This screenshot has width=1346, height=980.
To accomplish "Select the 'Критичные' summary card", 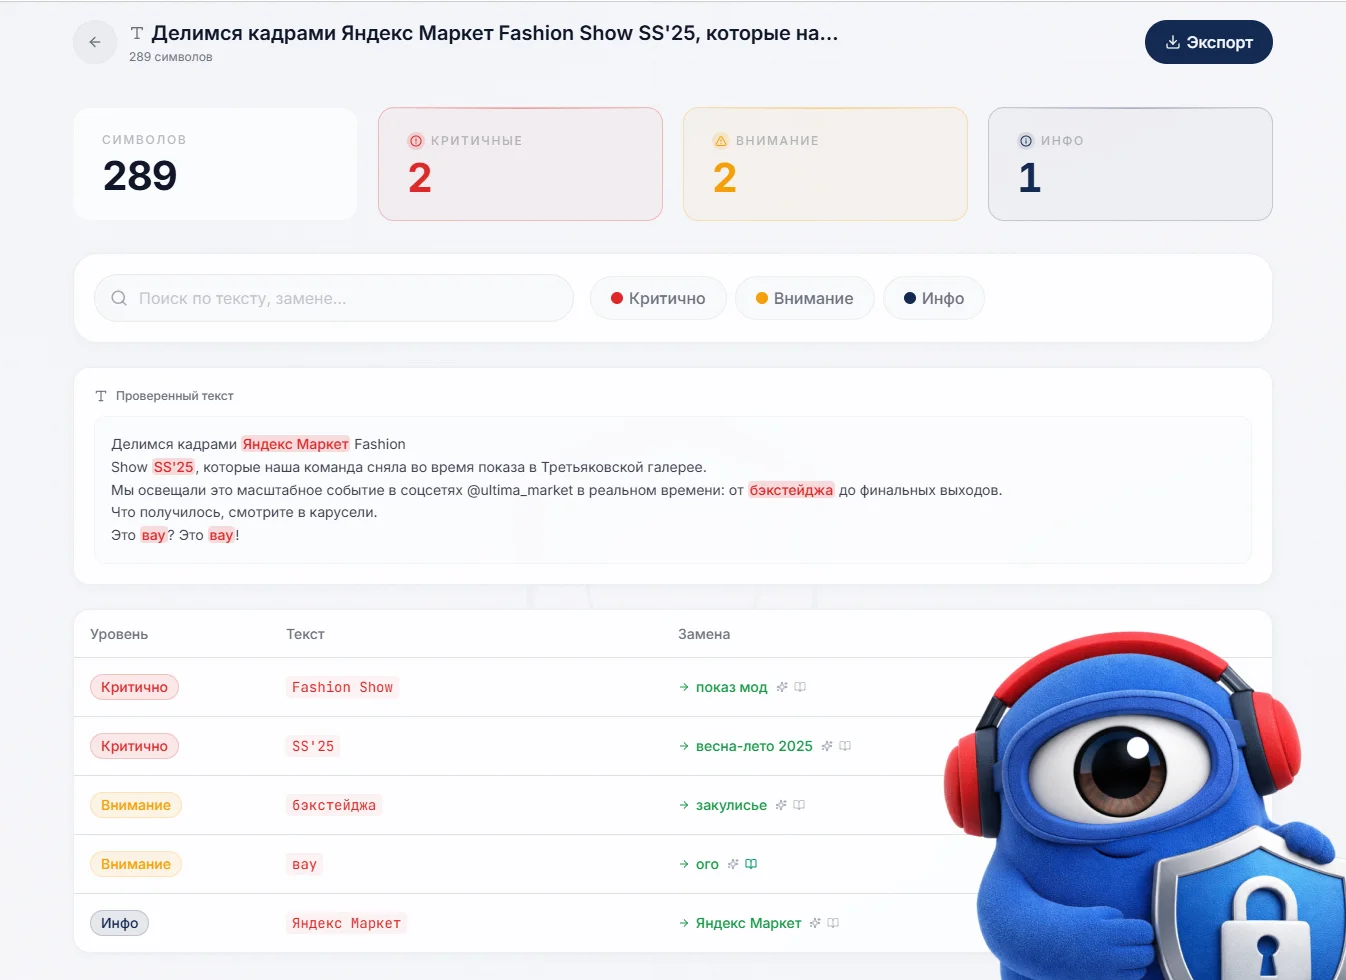I will (x=520, y=164).
